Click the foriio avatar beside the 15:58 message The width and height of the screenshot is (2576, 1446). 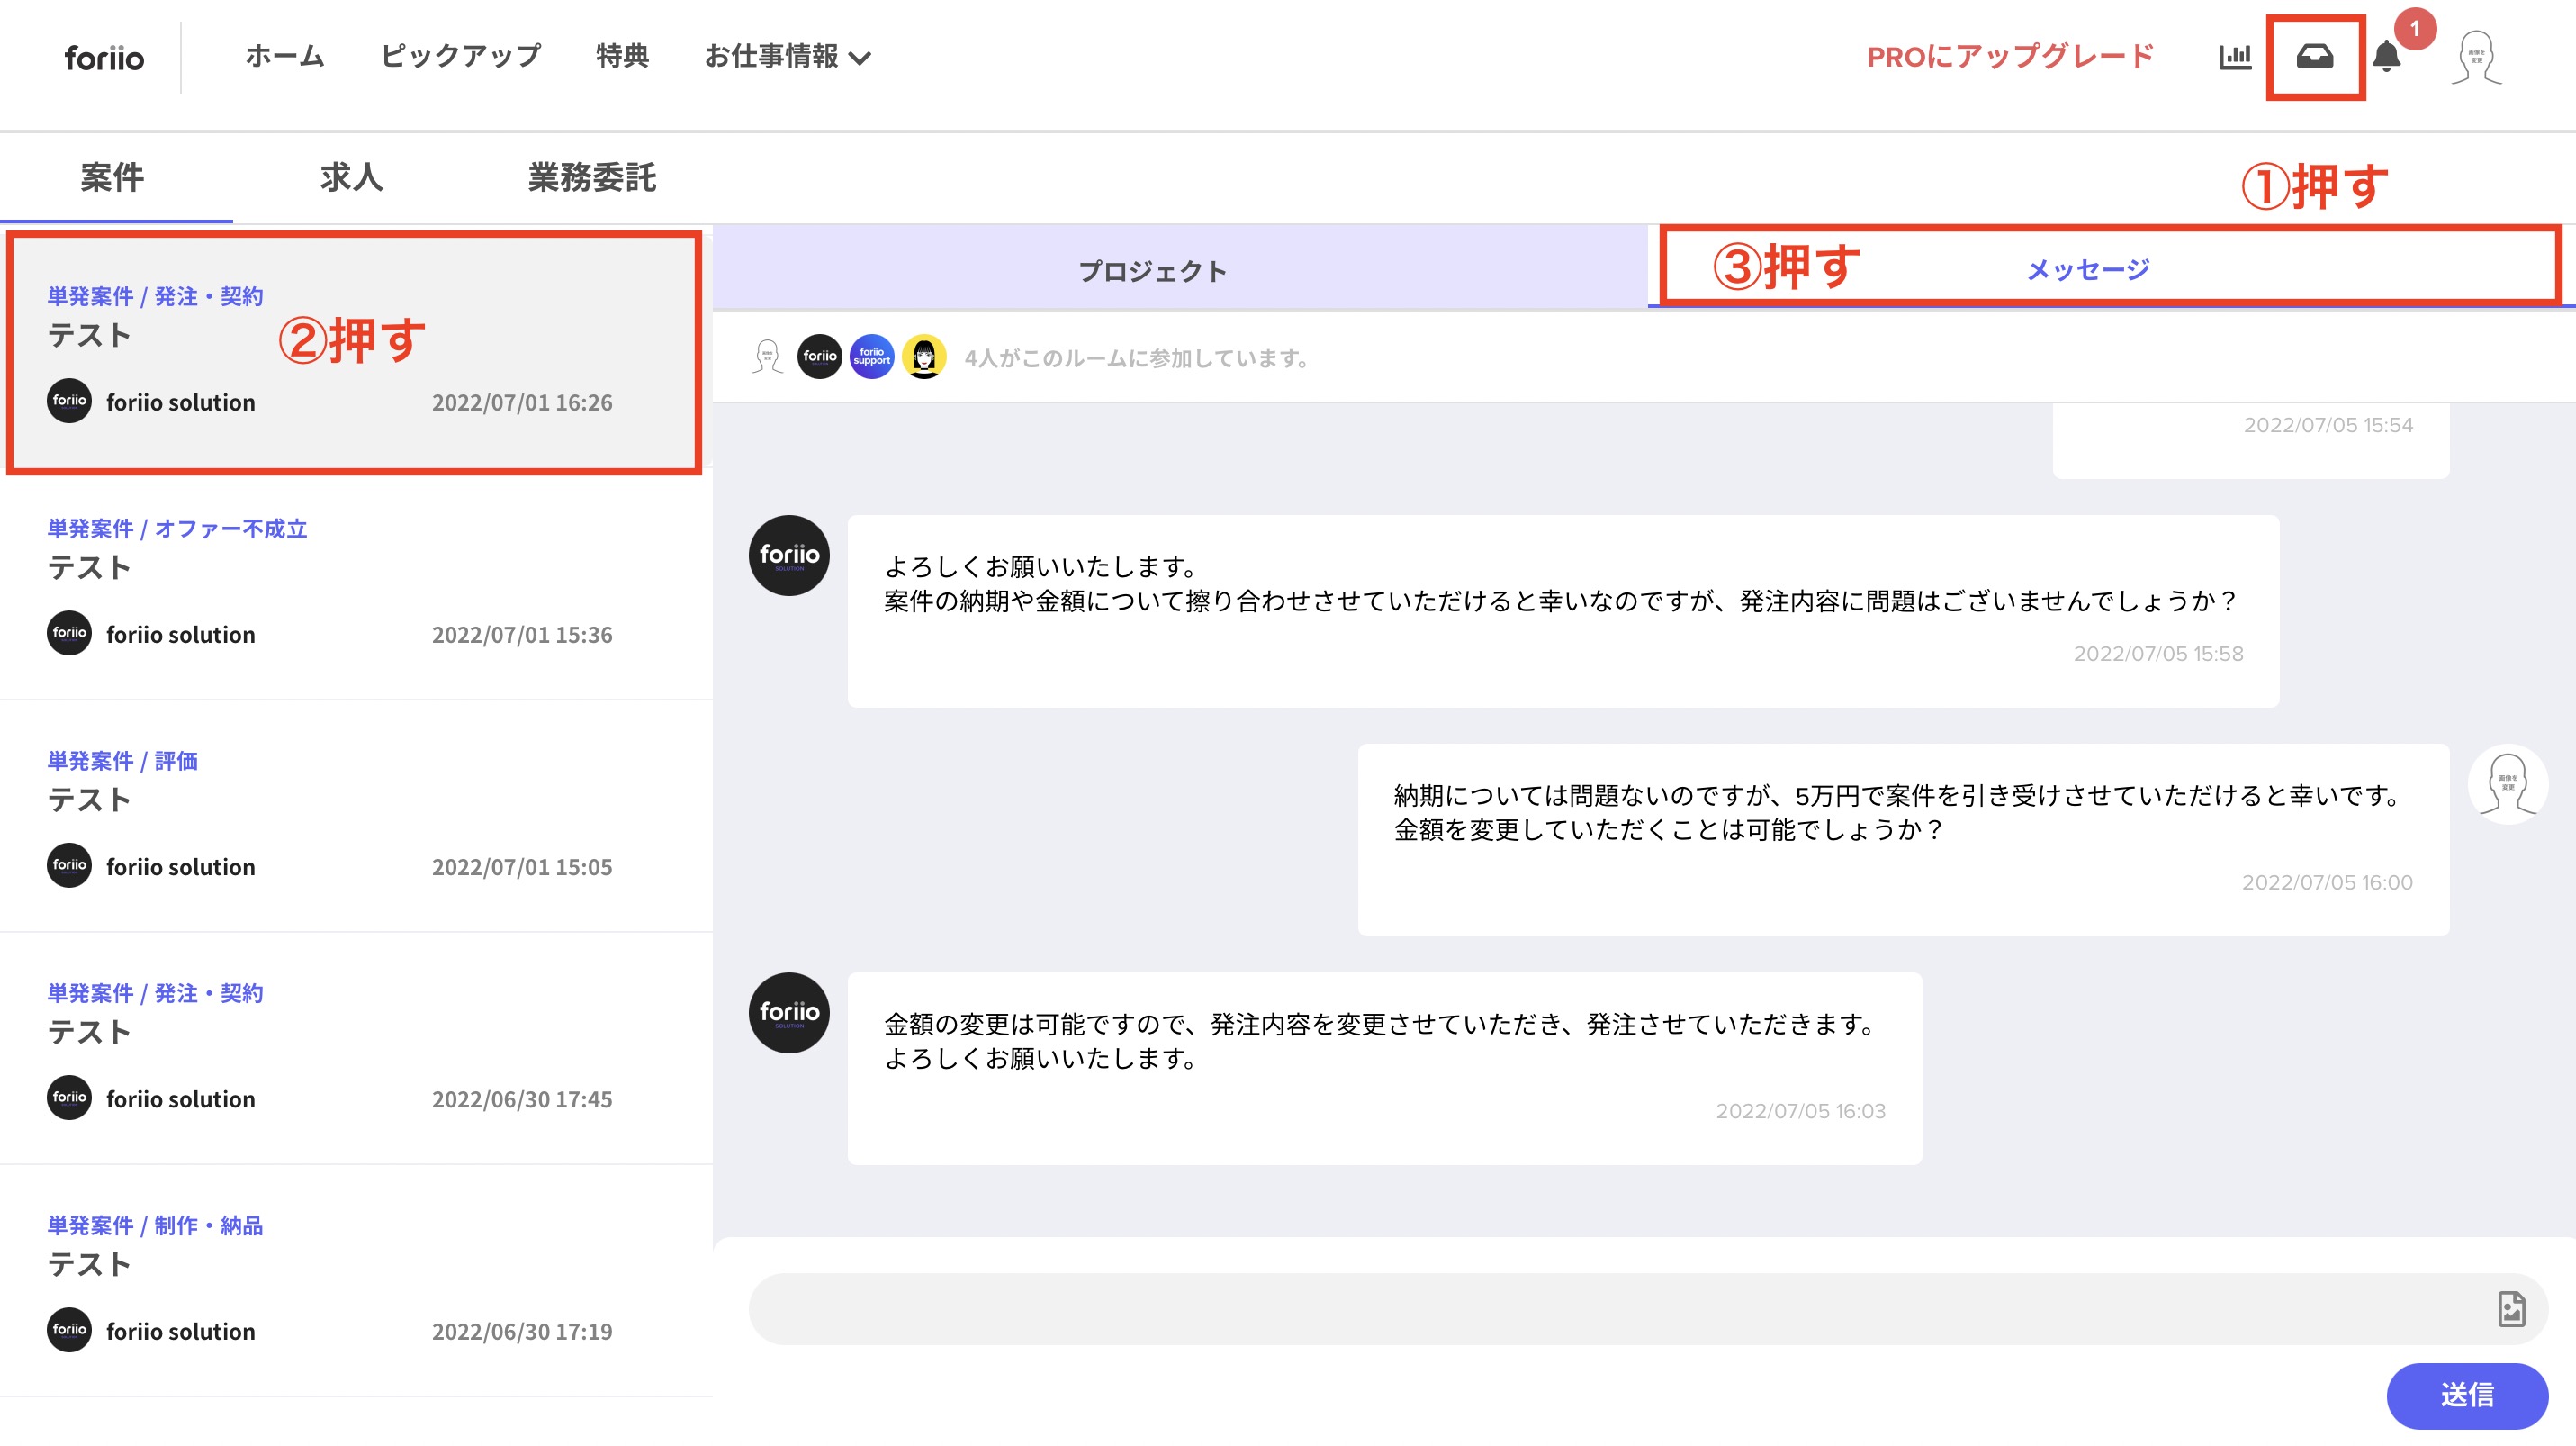(789, 555)
